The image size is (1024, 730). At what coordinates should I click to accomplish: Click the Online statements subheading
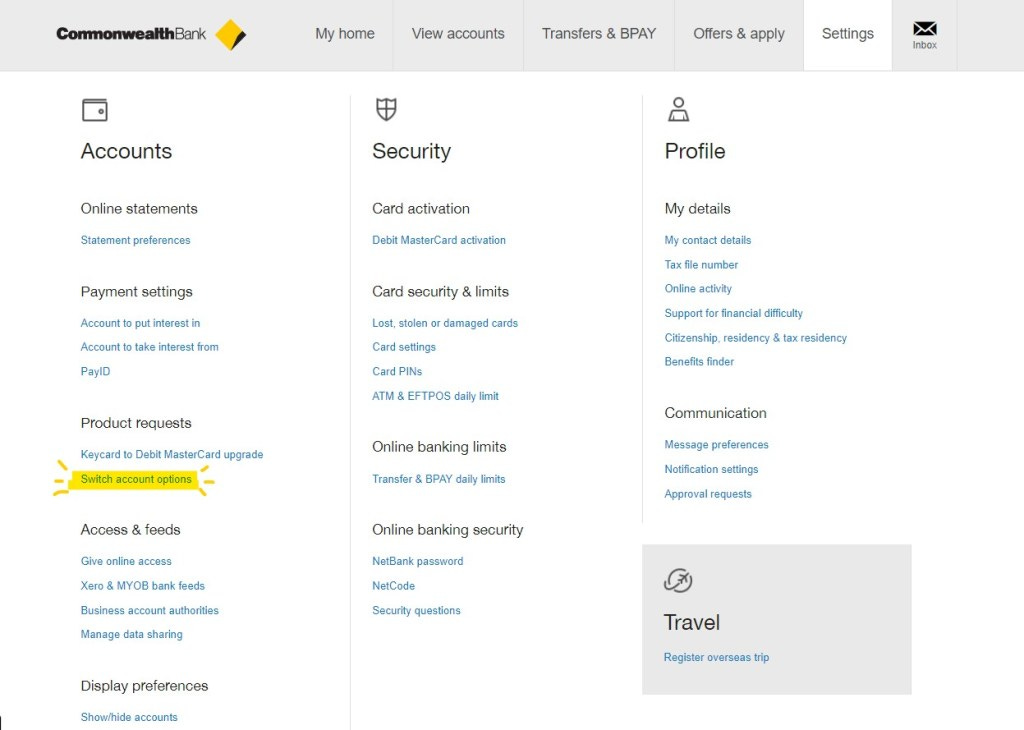tap(139, 209)
